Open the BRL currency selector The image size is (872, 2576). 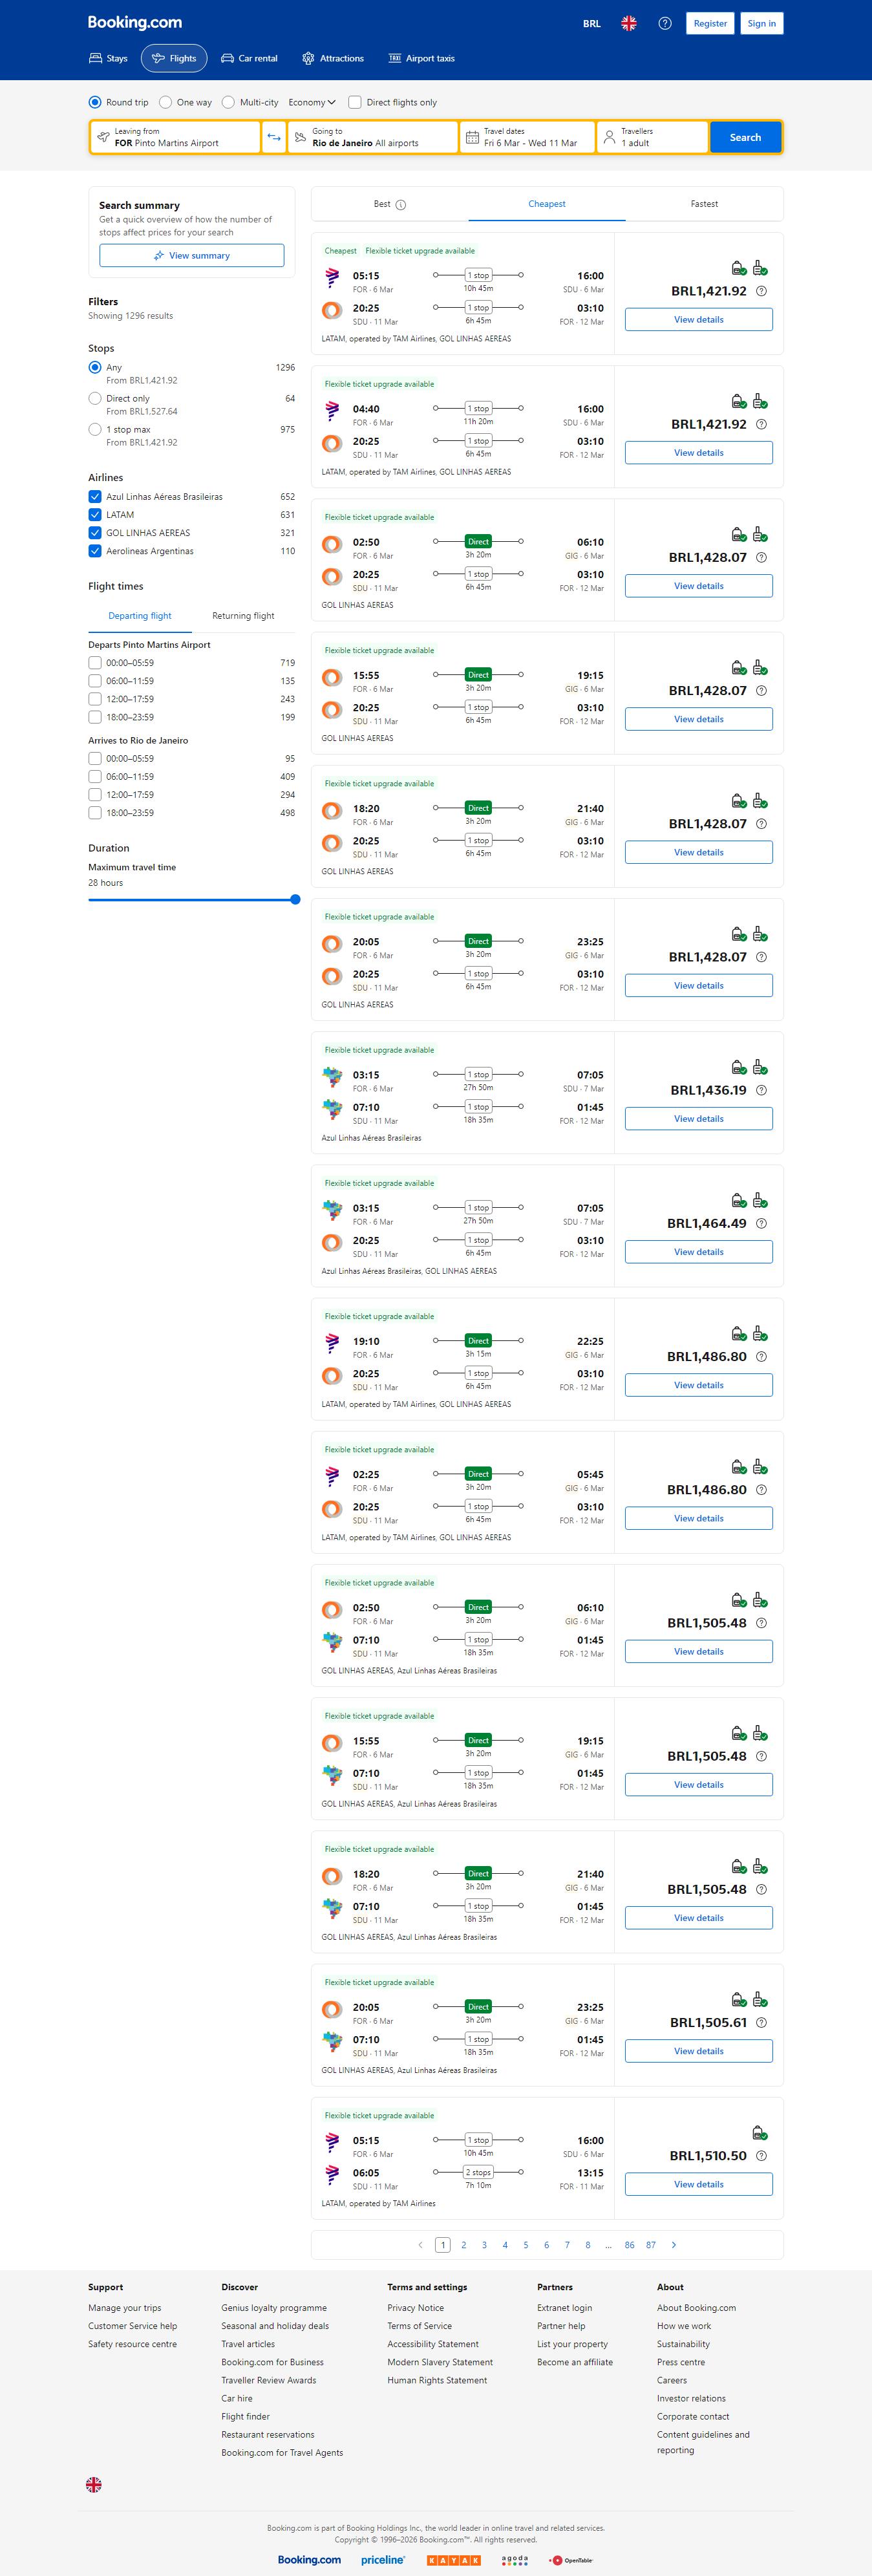pos(592,23)
